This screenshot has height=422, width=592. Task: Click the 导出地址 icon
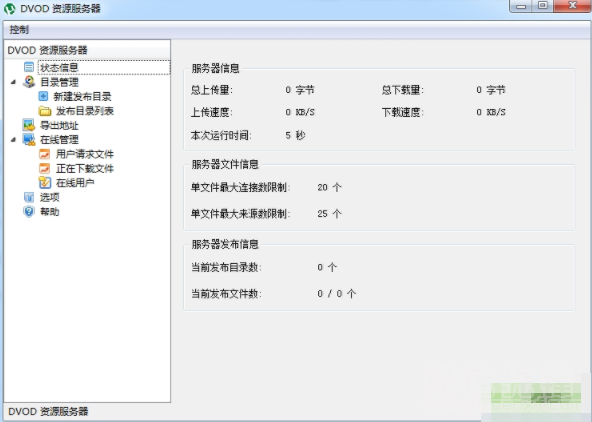point(29,125)
